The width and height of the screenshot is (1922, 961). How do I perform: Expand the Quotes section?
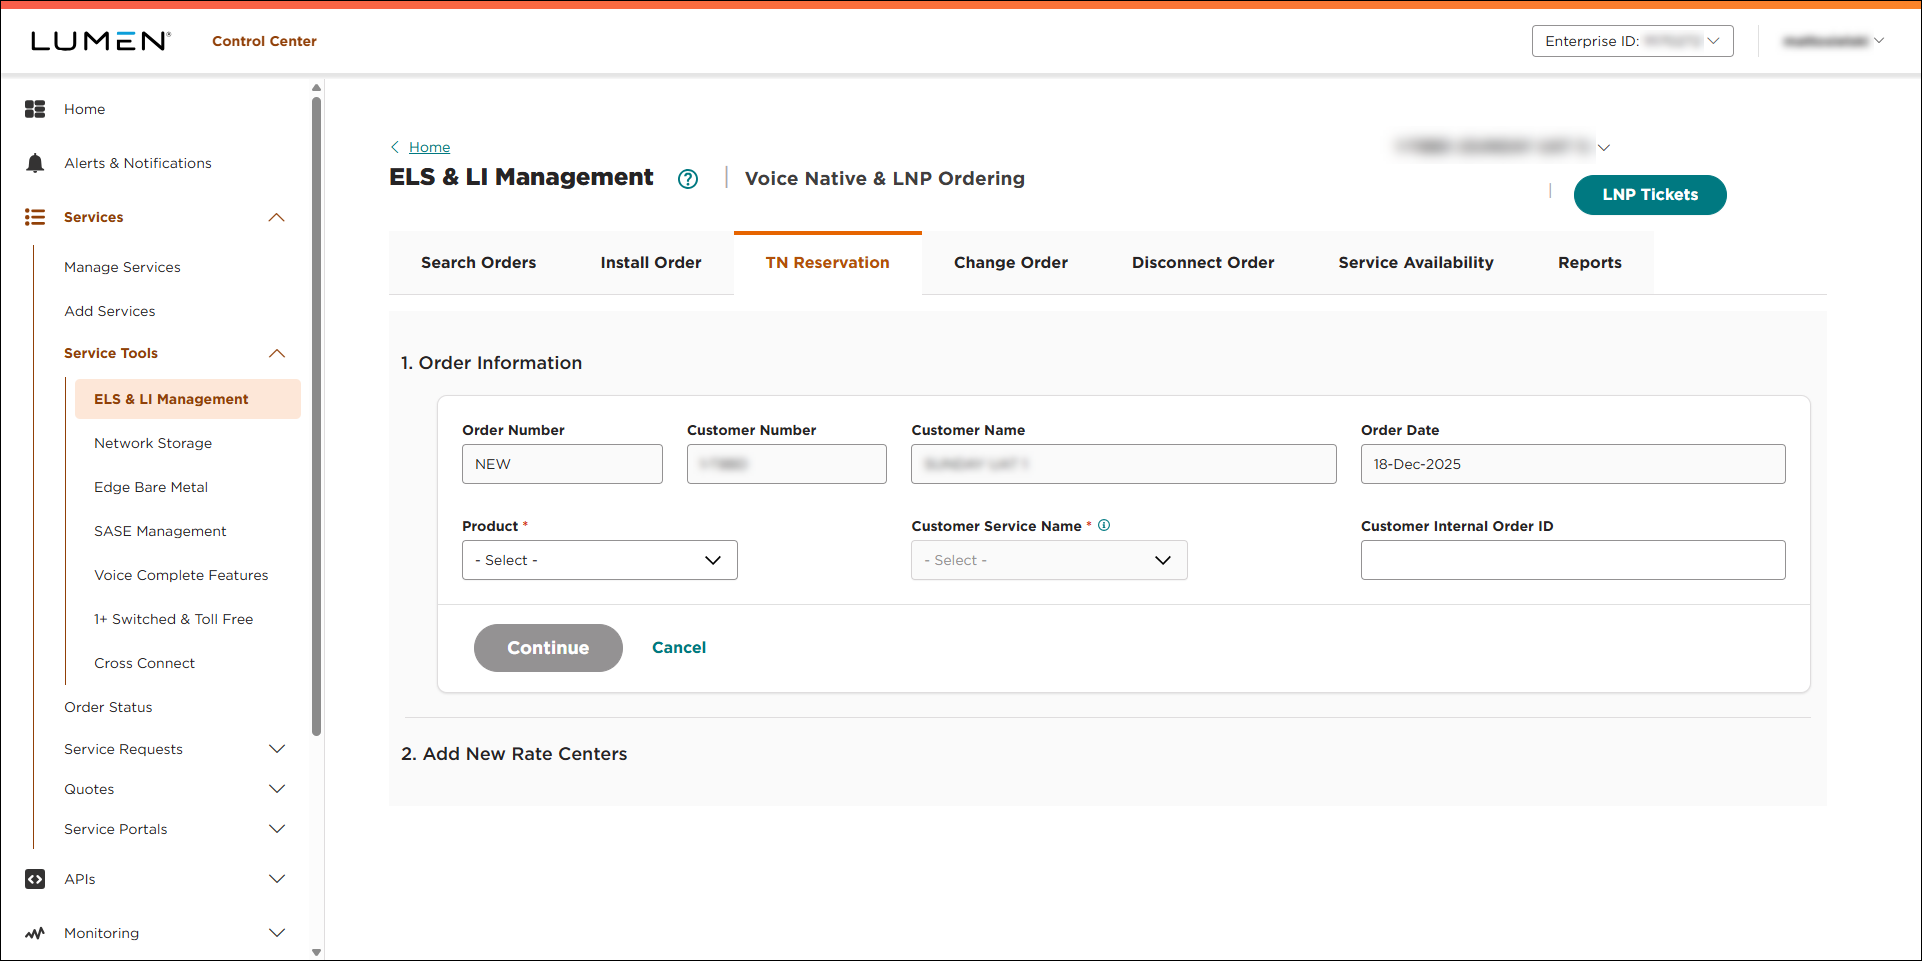click(x=277, y=789)
